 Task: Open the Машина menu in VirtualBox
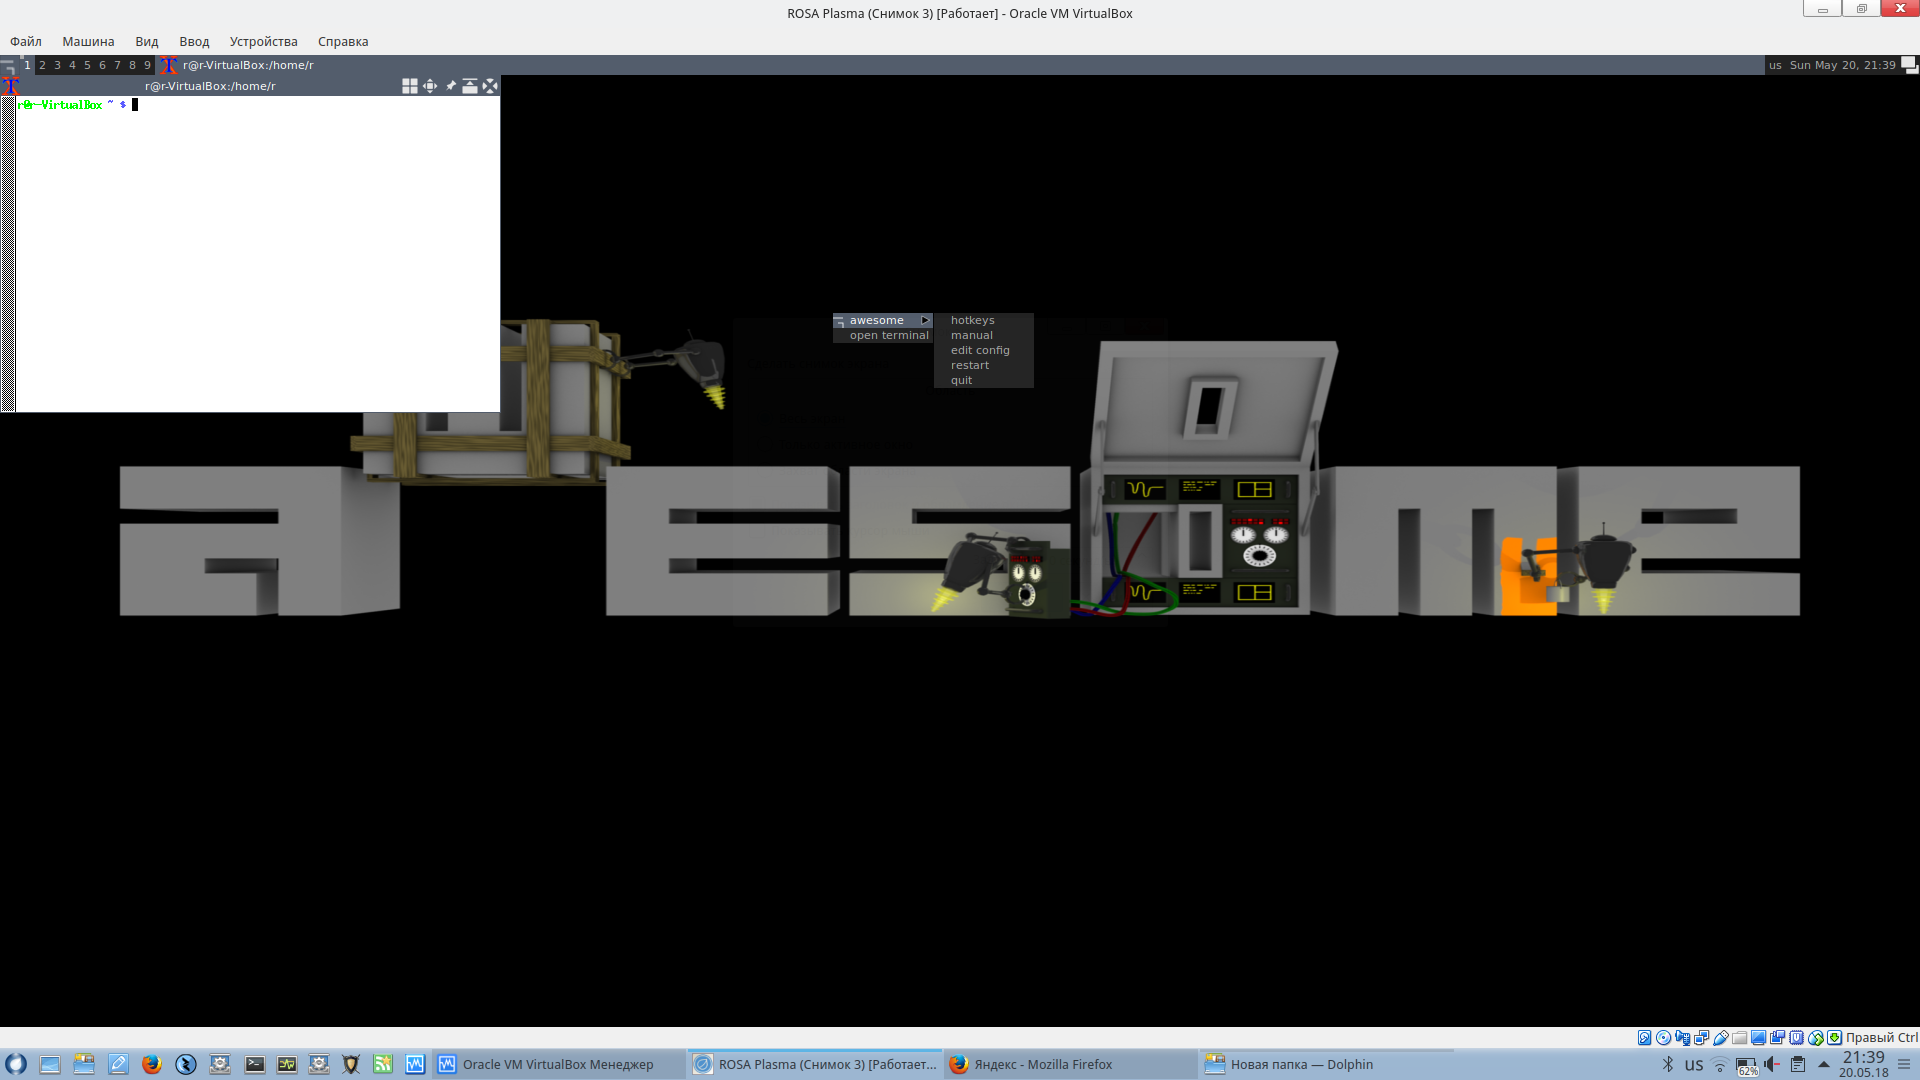click(x=88, y=41)
